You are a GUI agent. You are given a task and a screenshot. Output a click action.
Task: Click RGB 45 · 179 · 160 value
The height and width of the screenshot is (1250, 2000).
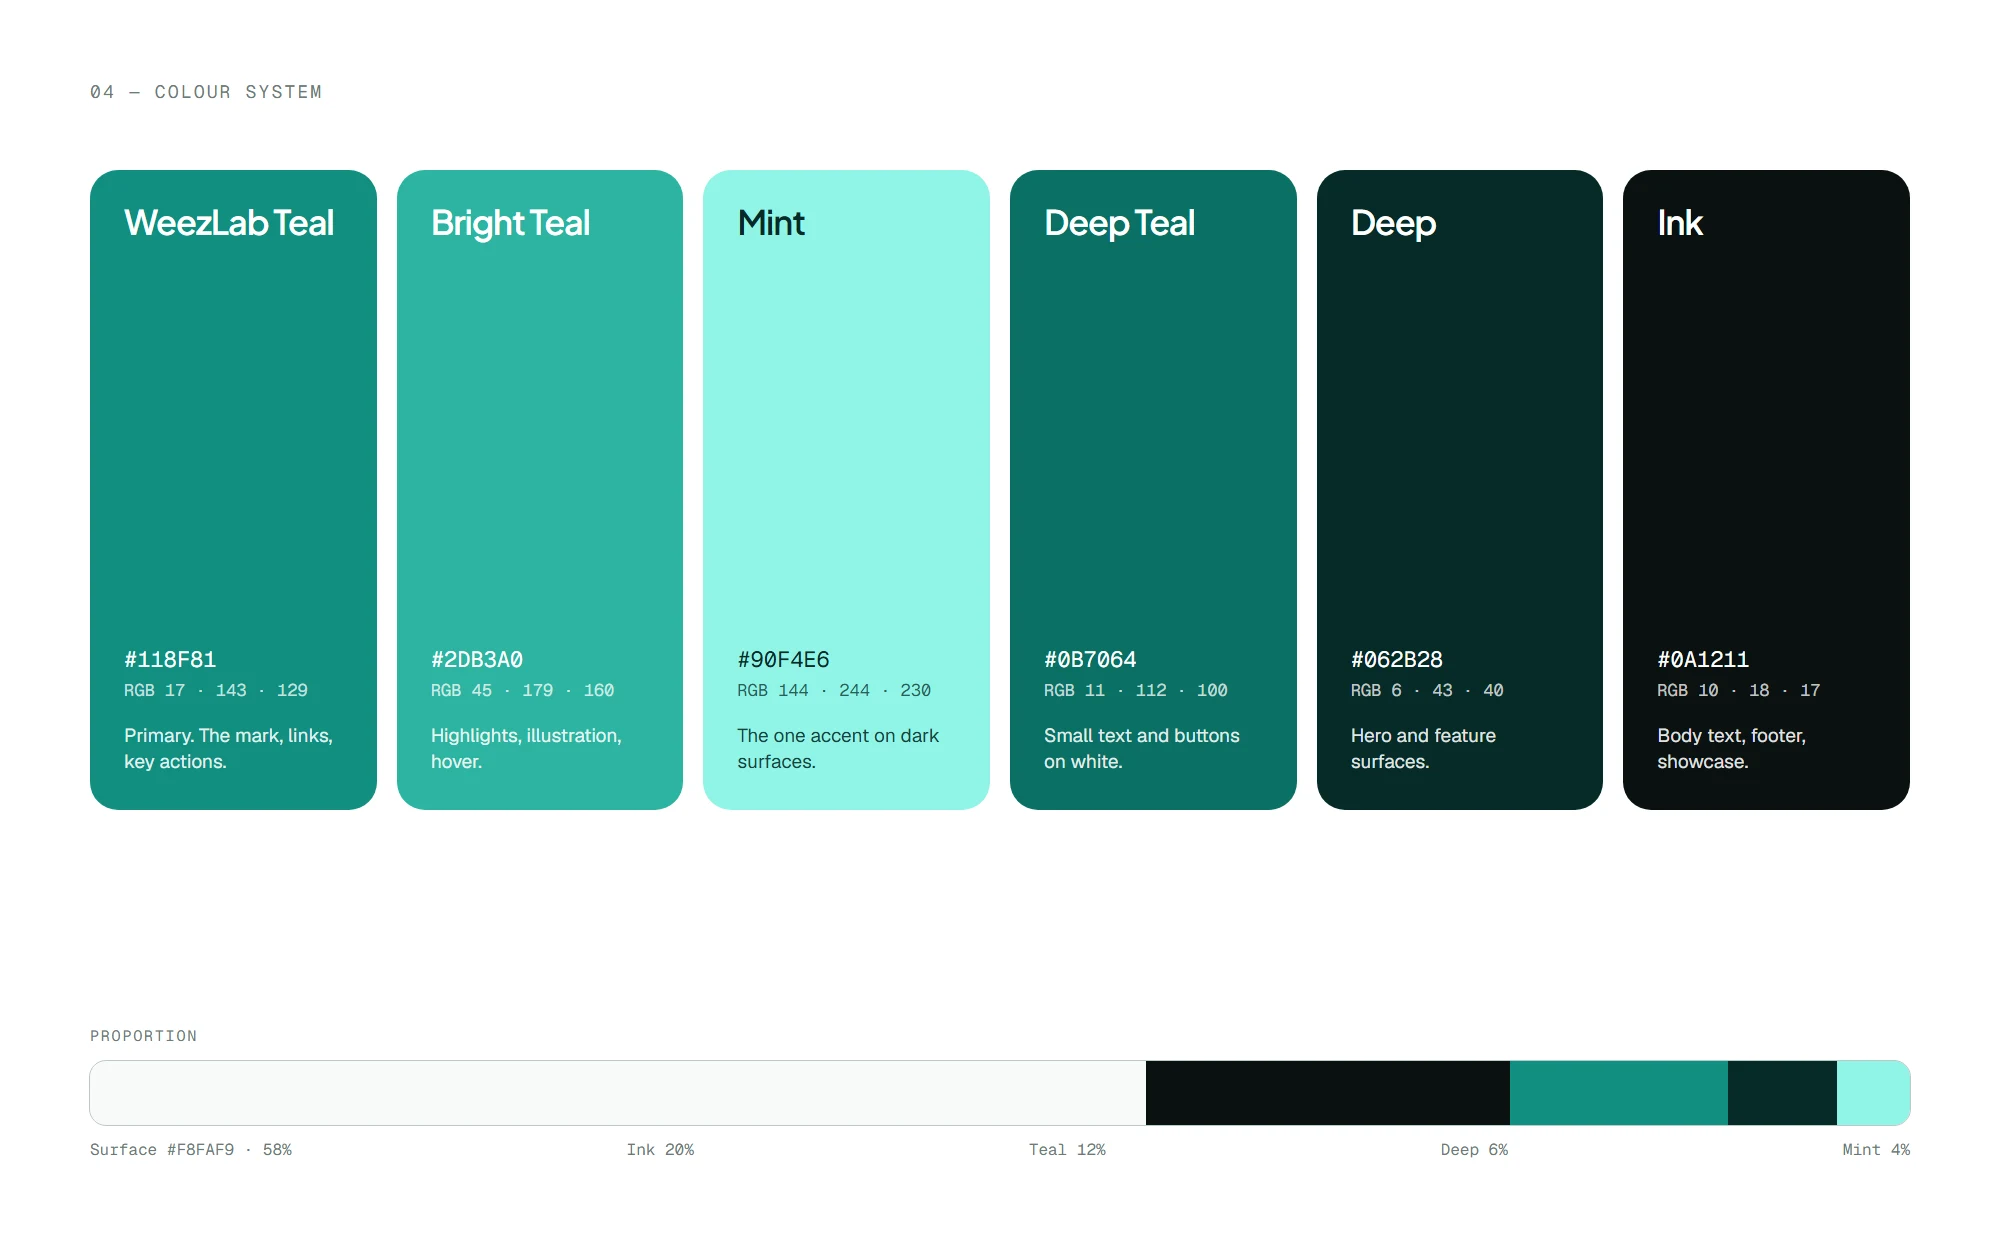tap(523, 690)
